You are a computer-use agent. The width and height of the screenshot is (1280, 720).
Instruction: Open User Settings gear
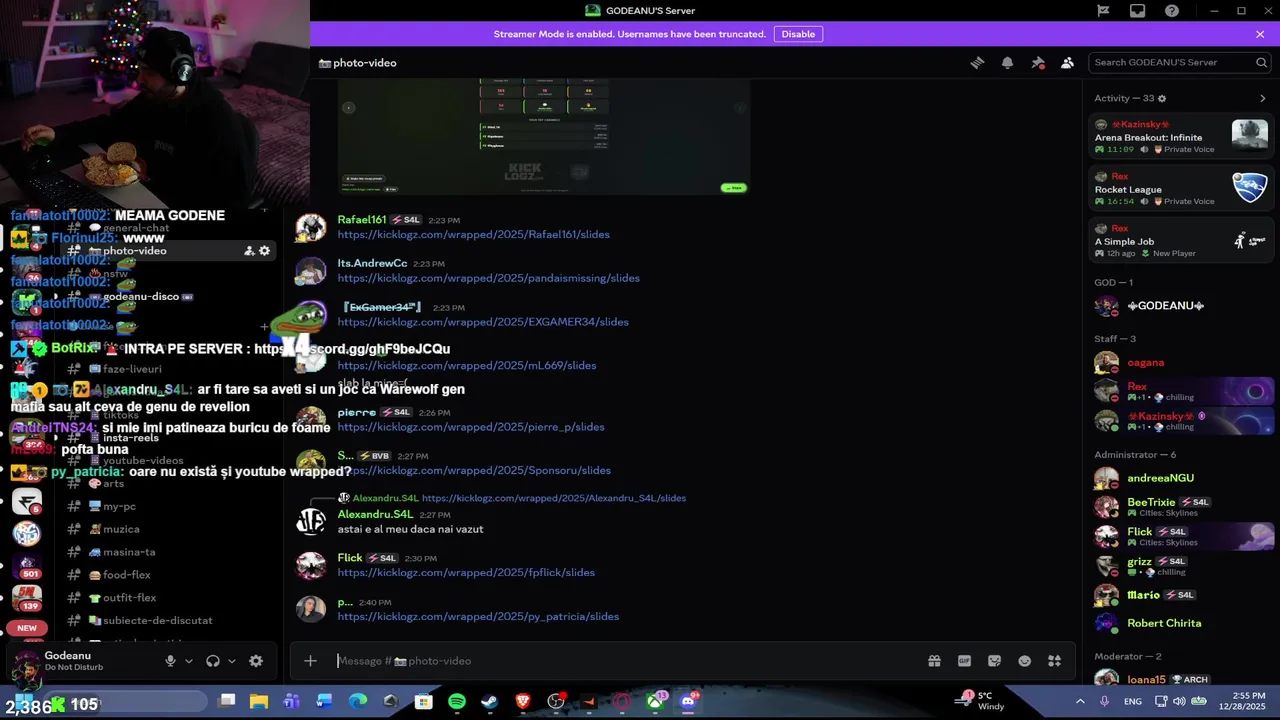(x=256, y=661)
